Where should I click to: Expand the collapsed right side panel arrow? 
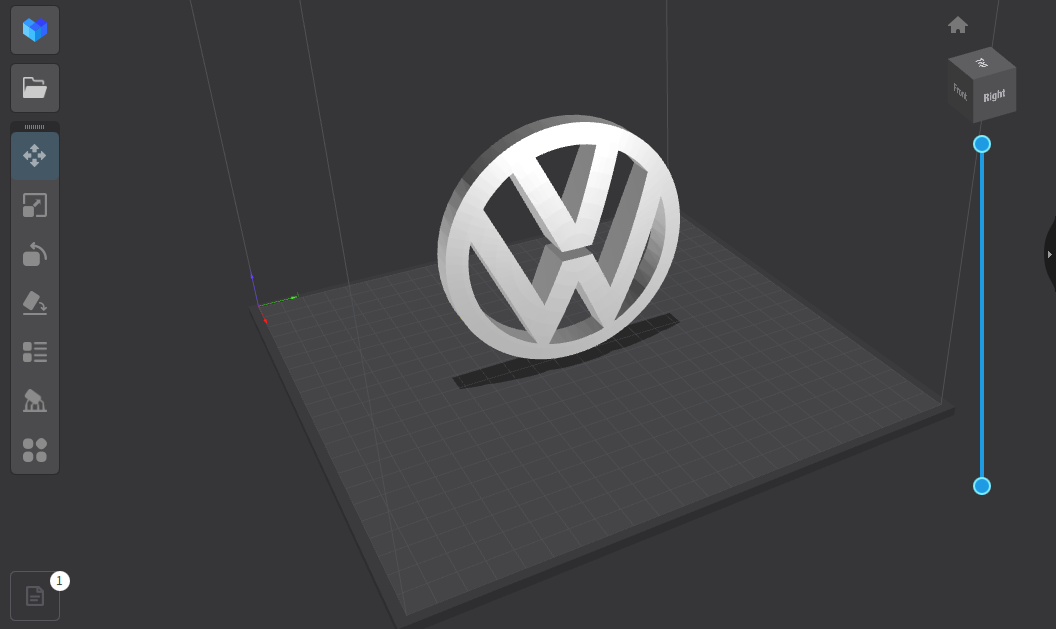tap(1049, 255)
